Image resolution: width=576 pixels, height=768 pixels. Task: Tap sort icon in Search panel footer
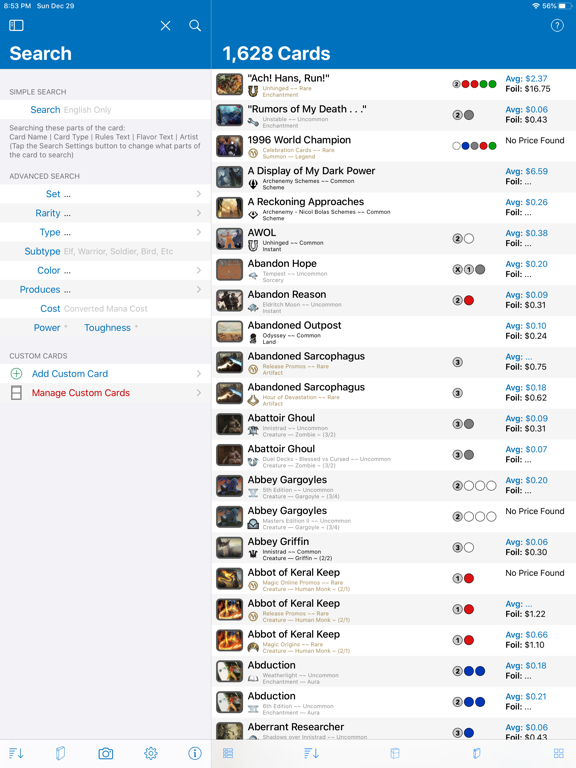click(16, 753)
